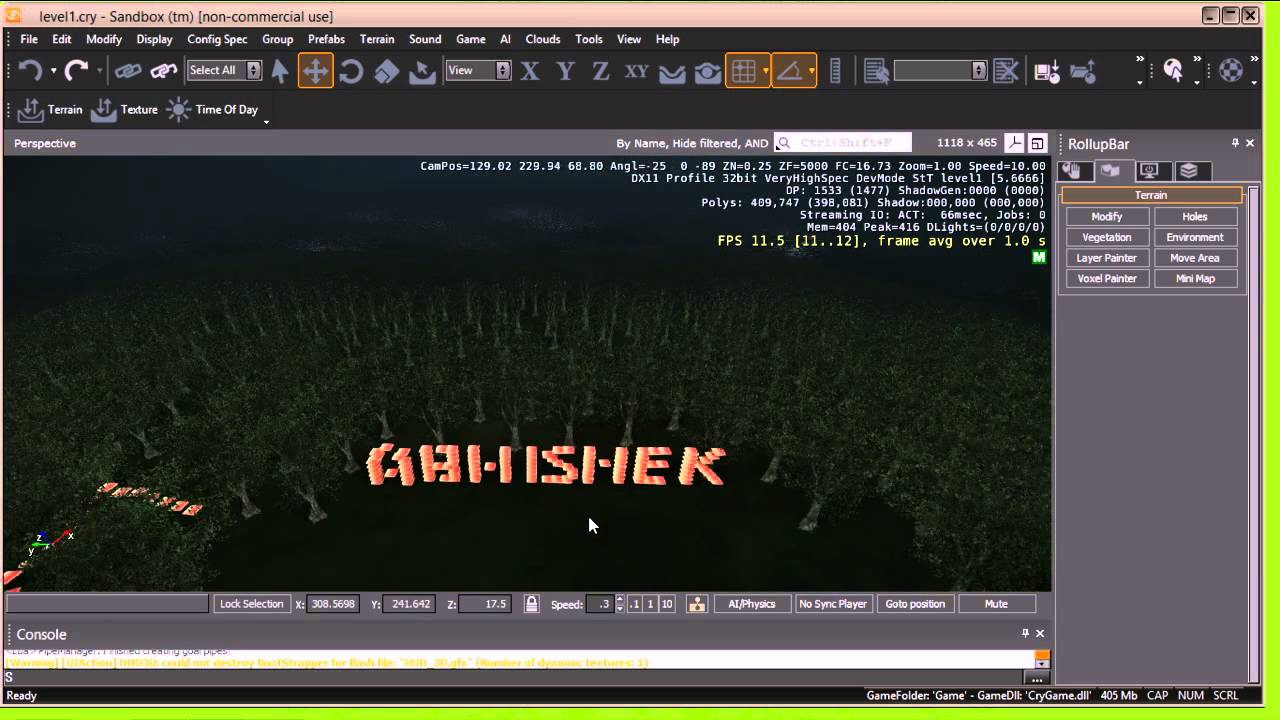Toggle Snap to grid button

click(x=743, y=70)
